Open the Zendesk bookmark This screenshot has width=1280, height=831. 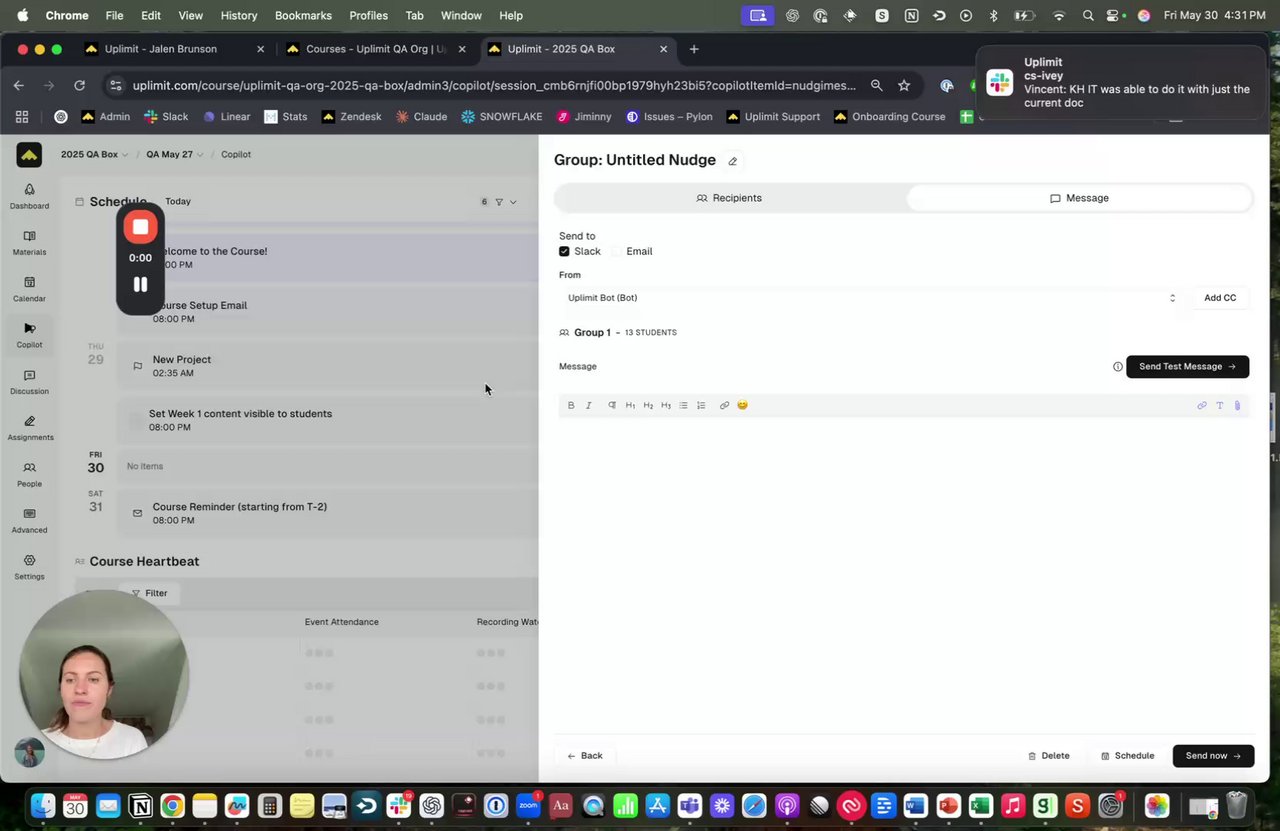[x=351, y=117]
